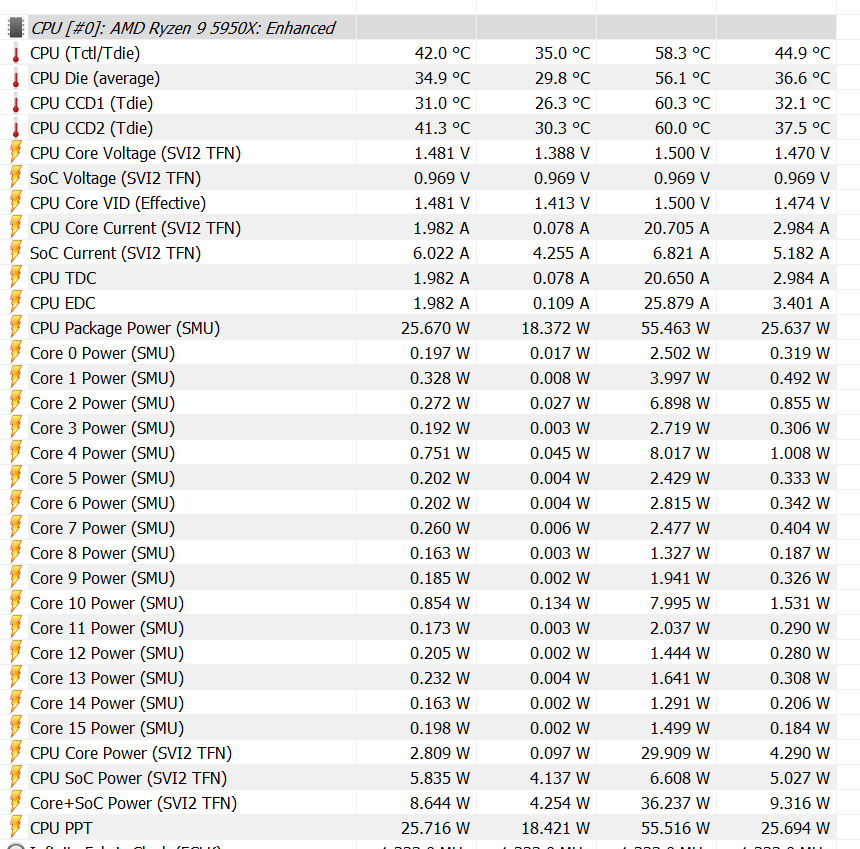This screenshot has width=860, height=849.
Task: Click lightning icon beside CPU Core Power (SVI2 TFN)
Action: click(x=16, y=753)
